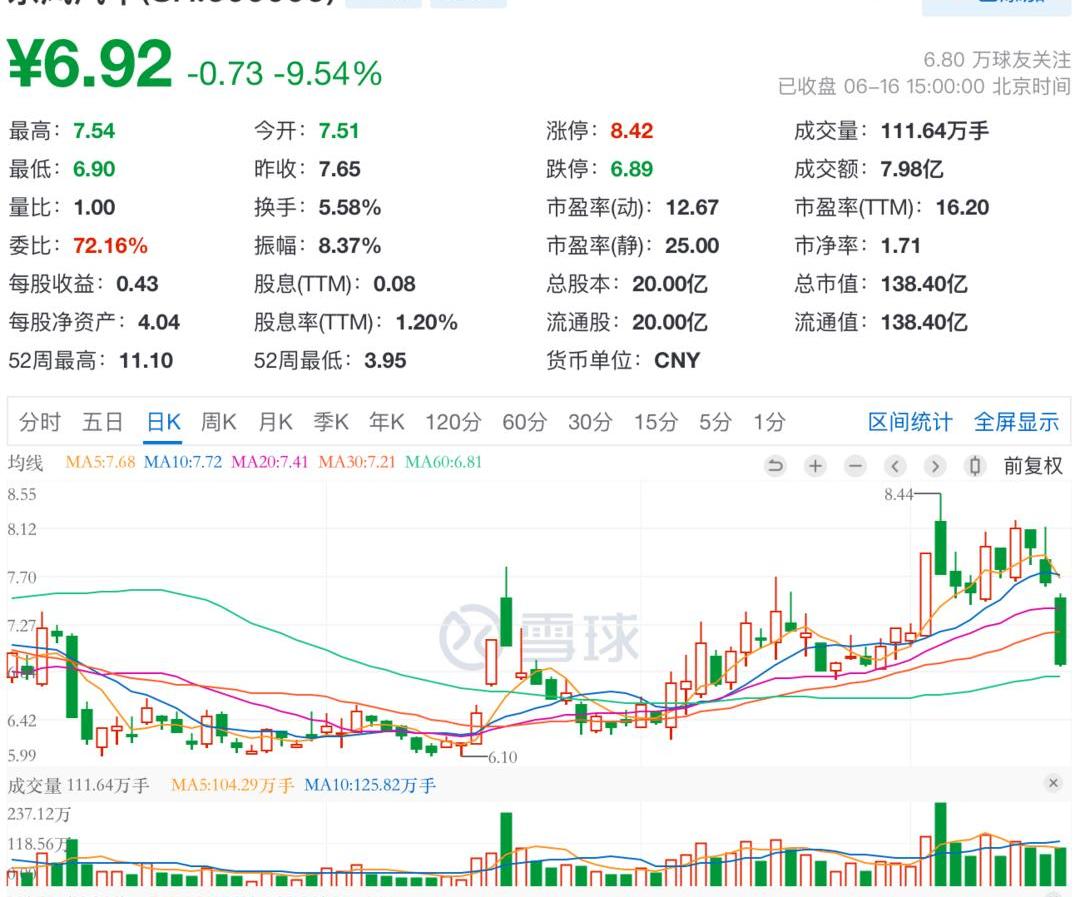Switch to 5分 chart tab
The height and width of the screenshot is (897, 1080).
pyautogui.click(x=715, y=422)
